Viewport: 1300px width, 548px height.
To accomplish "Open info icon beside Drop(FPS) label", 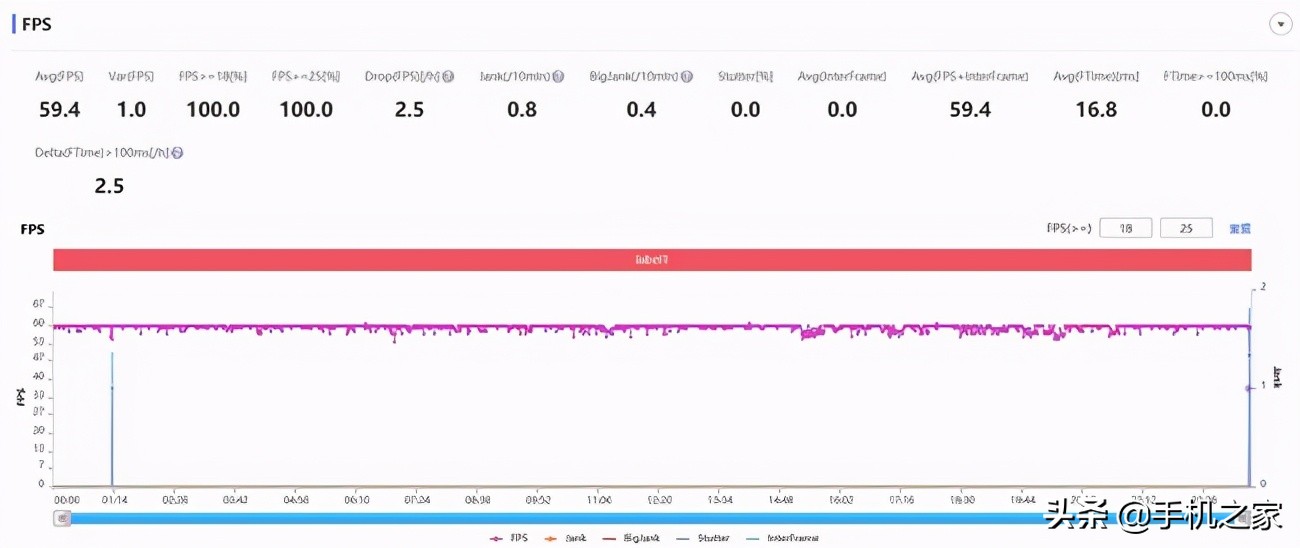I will tap(448, 77).
